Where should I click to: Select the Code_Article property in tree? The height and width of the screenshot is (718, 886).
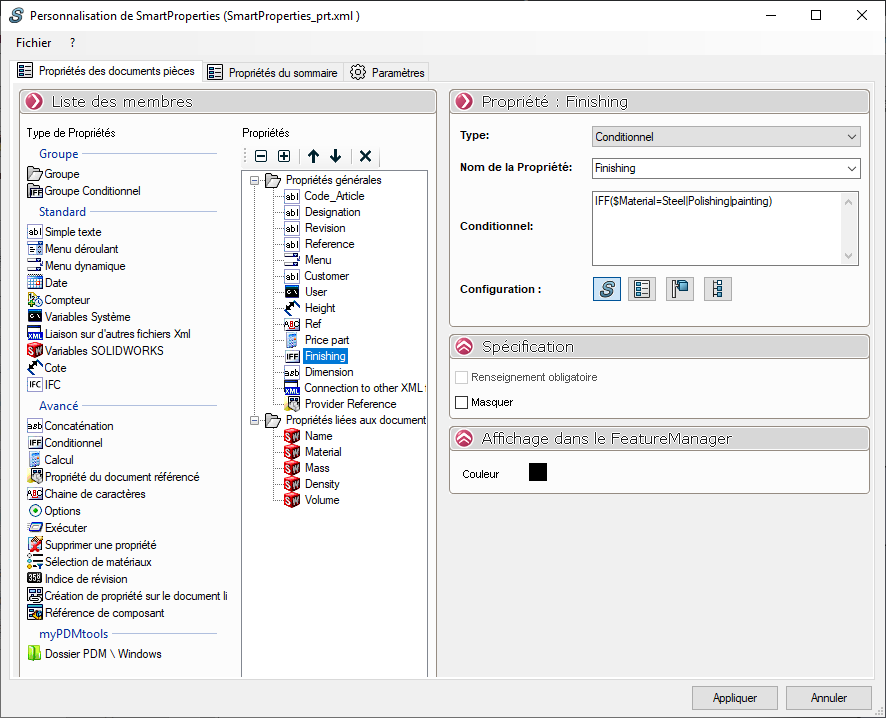coord(335,196)
